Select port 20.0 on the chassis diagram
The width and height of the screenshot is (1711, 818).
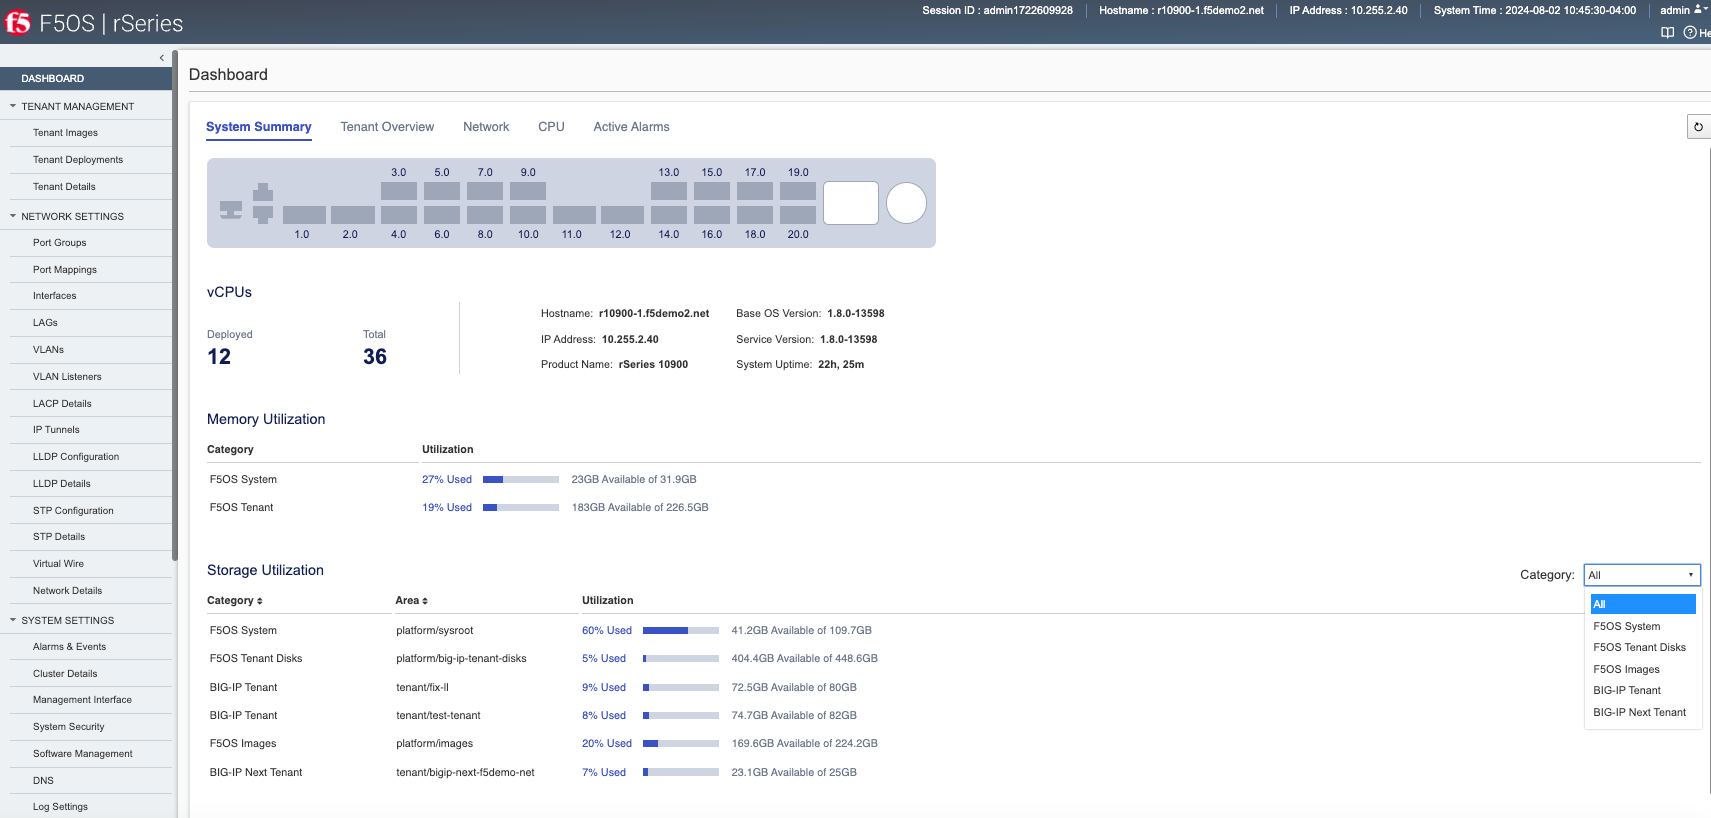[798, 215]
